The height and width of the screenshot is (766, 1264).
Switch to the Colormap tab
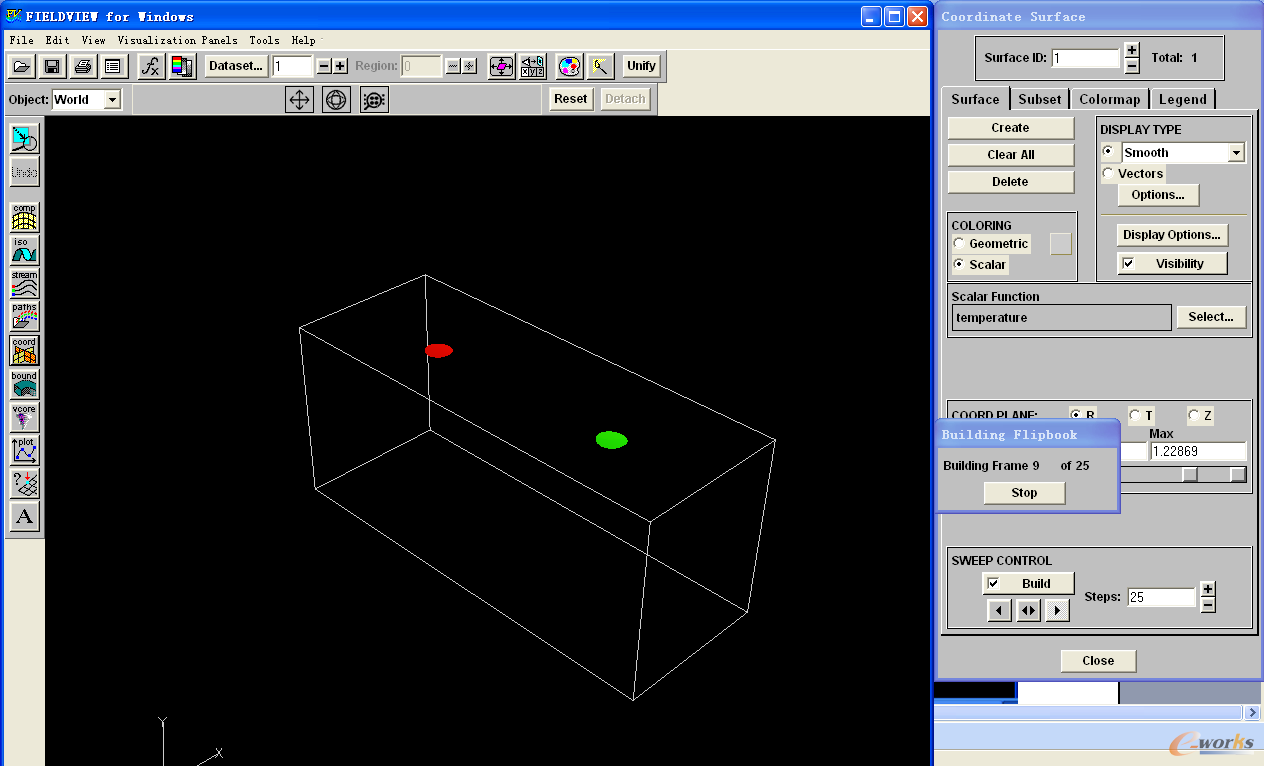click(1109, 99)
